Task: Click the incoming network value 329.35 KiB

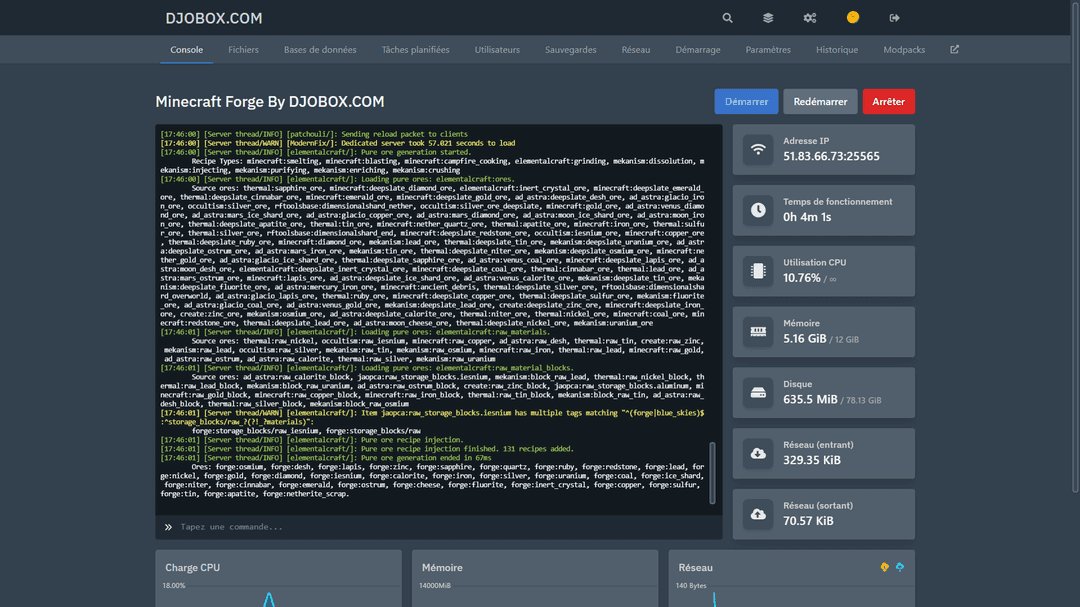Action: 811,460
